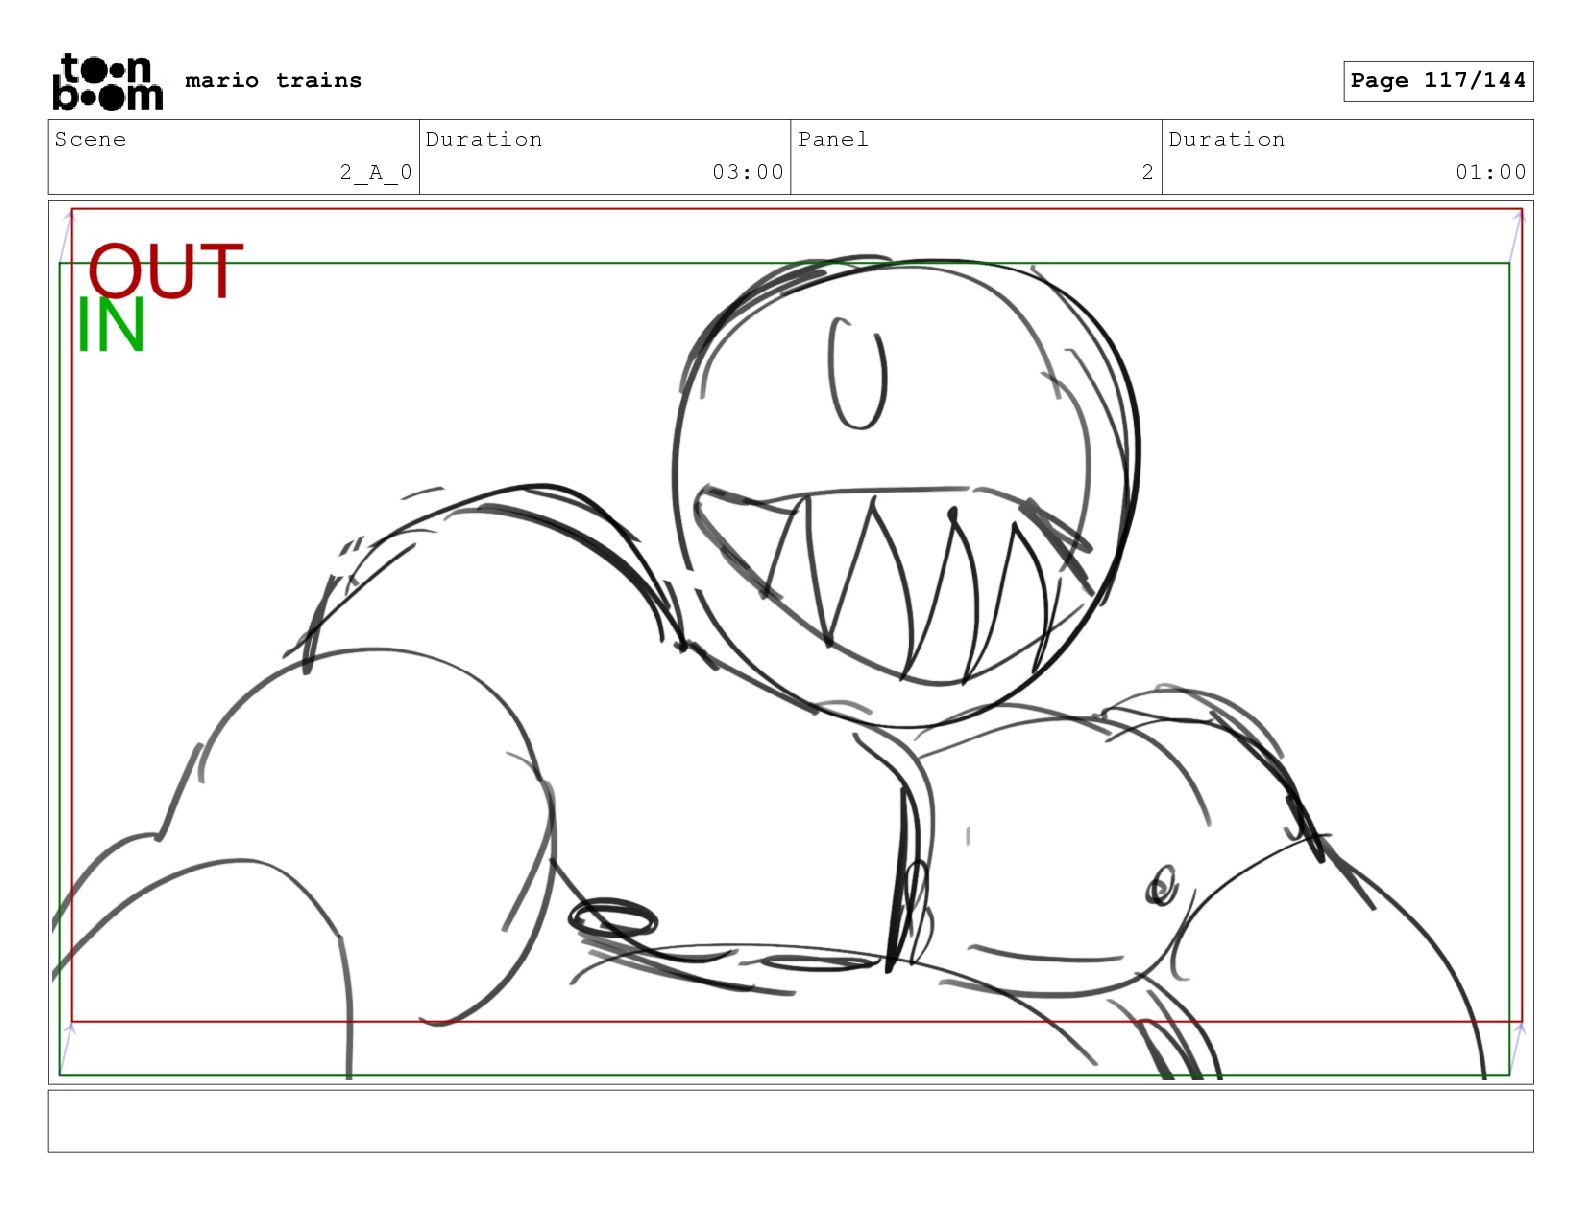Select the scene duration value '03:00'

coord(748,172)
